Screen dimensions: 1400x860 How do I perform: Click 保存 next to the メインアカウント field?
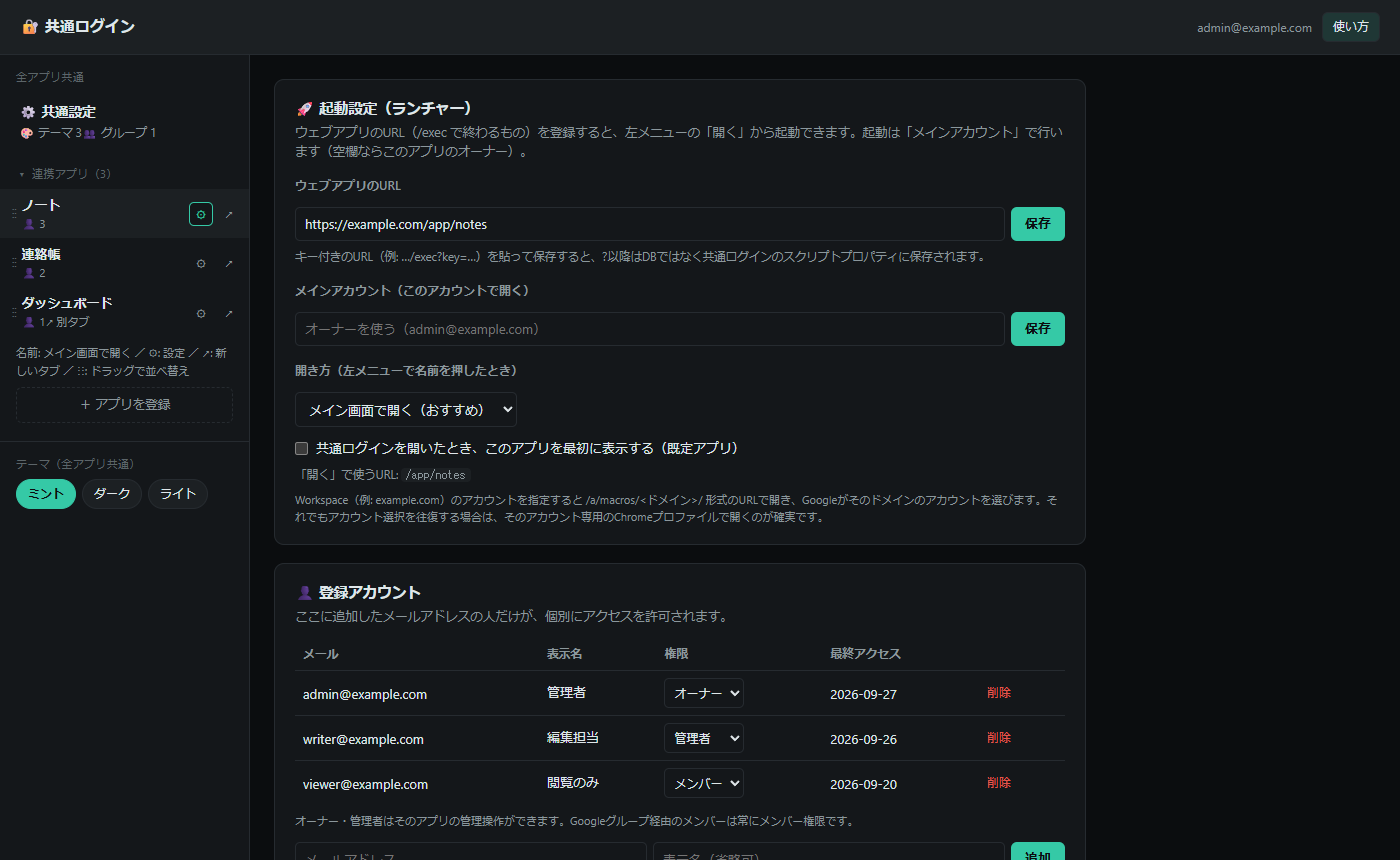(1038, 329)
